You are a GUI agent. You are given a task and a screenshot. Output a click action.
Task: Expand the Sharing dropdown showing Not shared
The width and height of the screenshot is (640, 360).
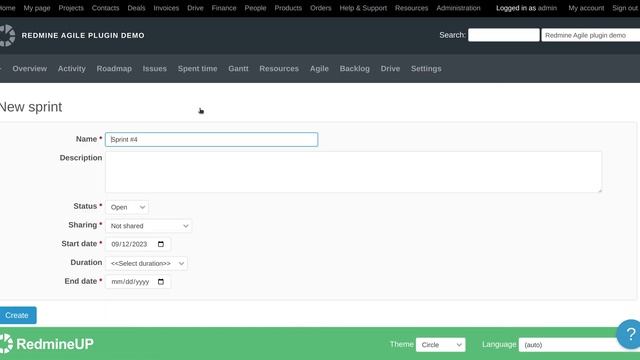coord(149,226)
